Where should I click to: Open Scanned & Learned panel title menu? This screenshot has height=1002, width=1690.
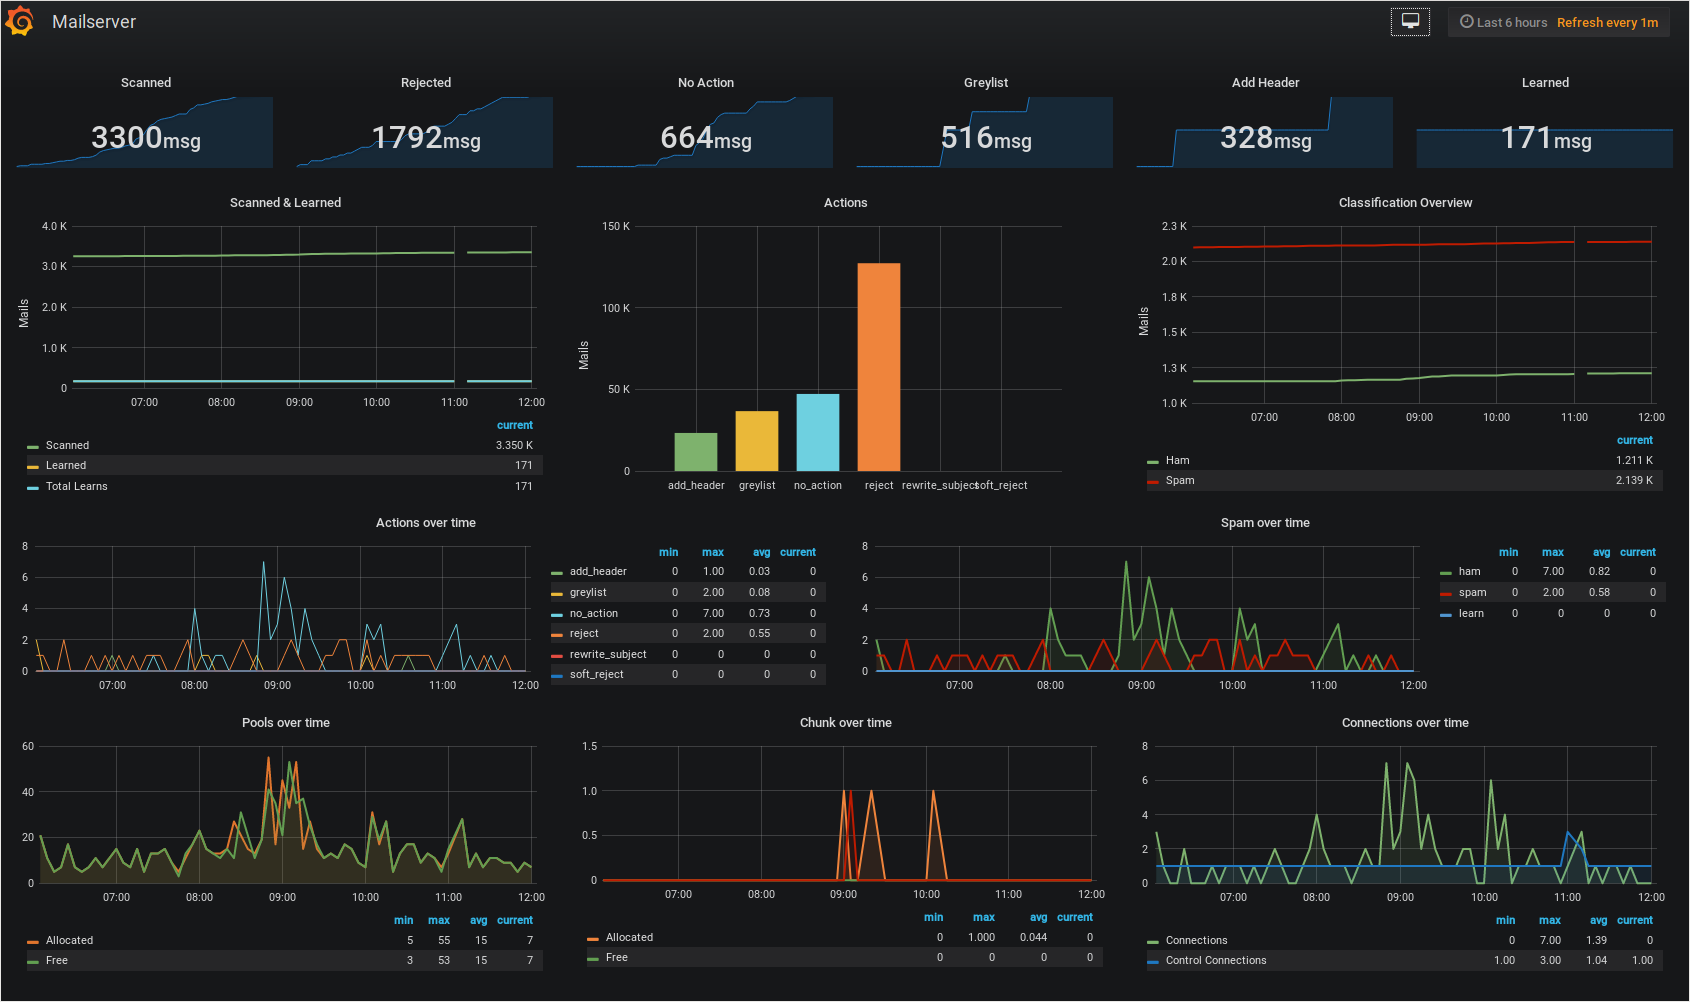point(286,203)
